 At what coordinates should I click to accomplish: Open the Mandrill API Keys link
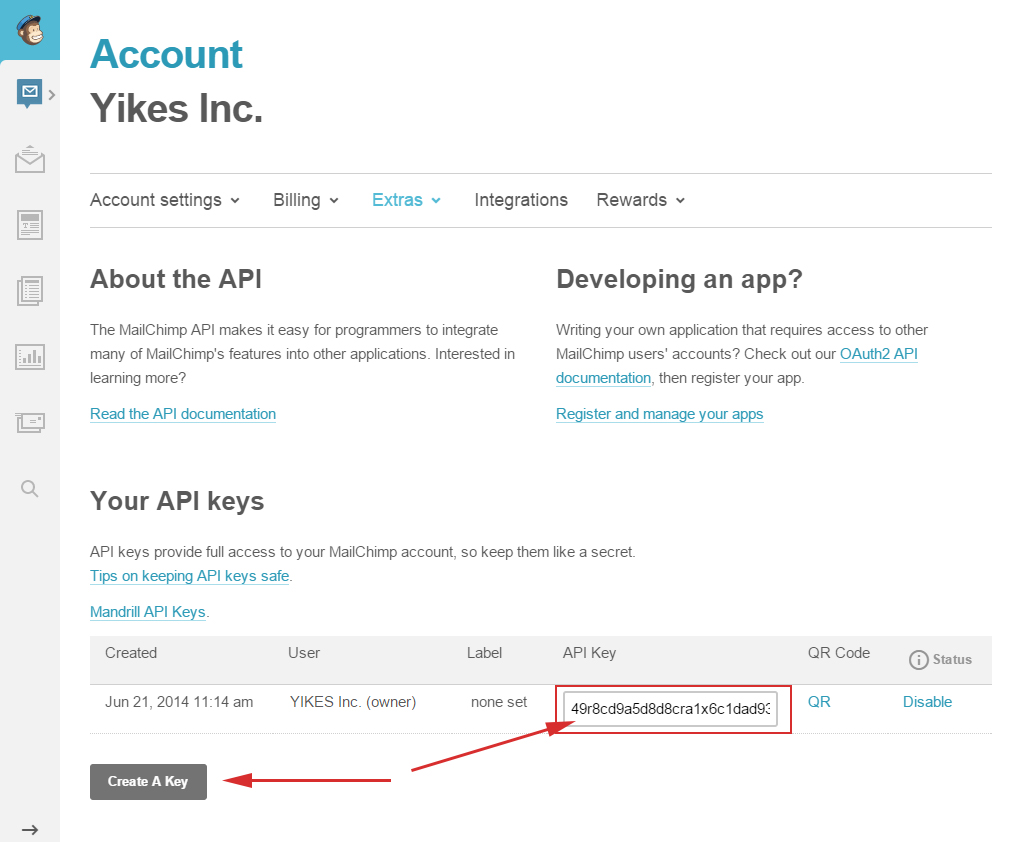148,612
